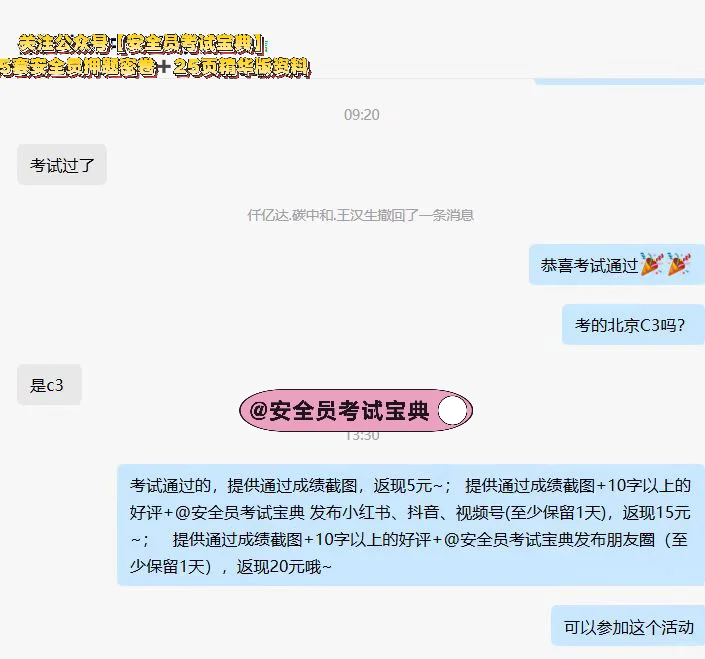
Task: Click the recalled message notice text
Action: click(361, 215)
